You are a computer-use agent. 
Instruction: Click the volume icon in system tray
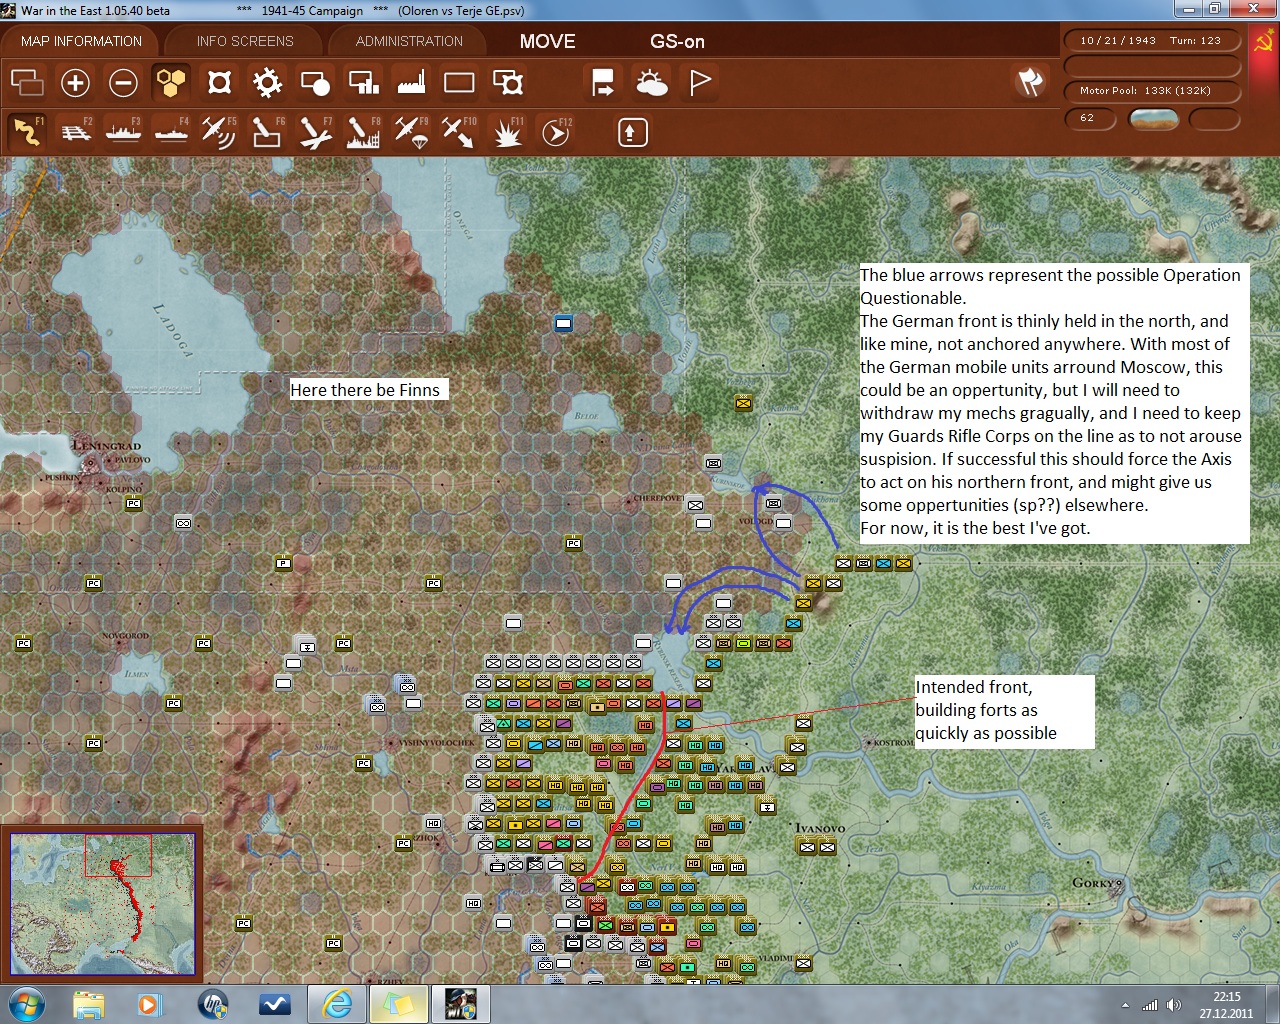tap(1173, 1005)
